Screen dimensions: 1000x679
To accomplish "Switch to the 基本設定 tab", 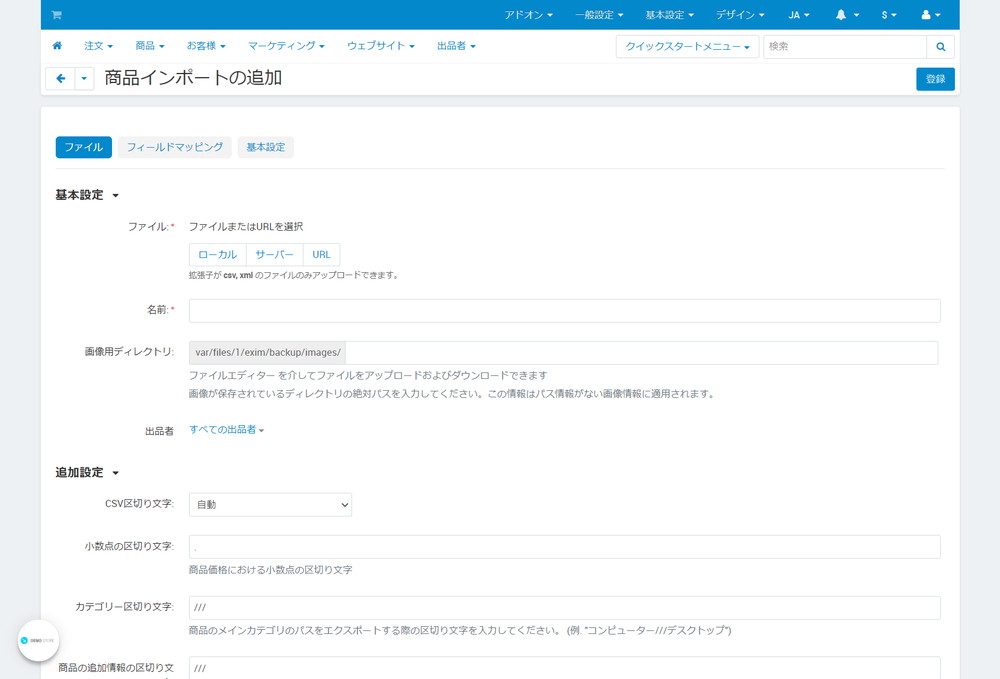I will (265, 147).
